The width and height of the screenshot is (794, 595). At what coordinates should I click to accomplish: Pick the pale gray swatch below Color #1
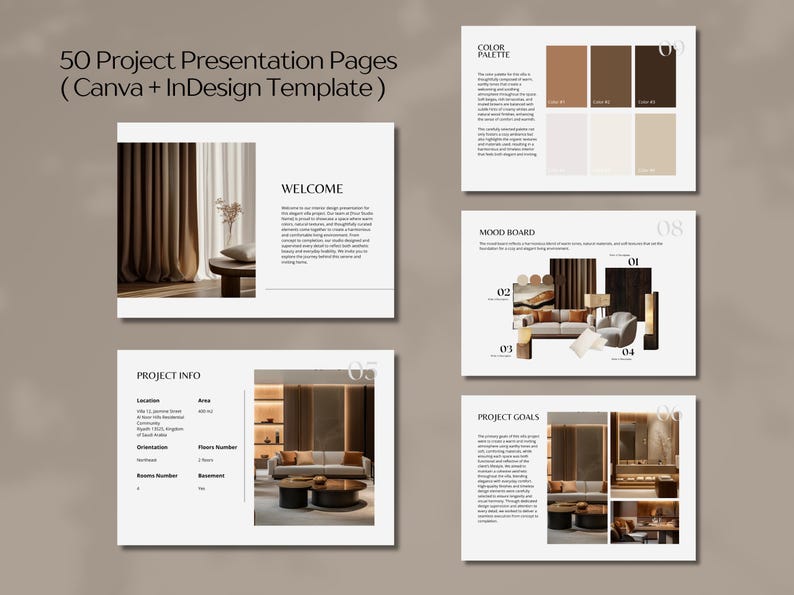(566, 144)
